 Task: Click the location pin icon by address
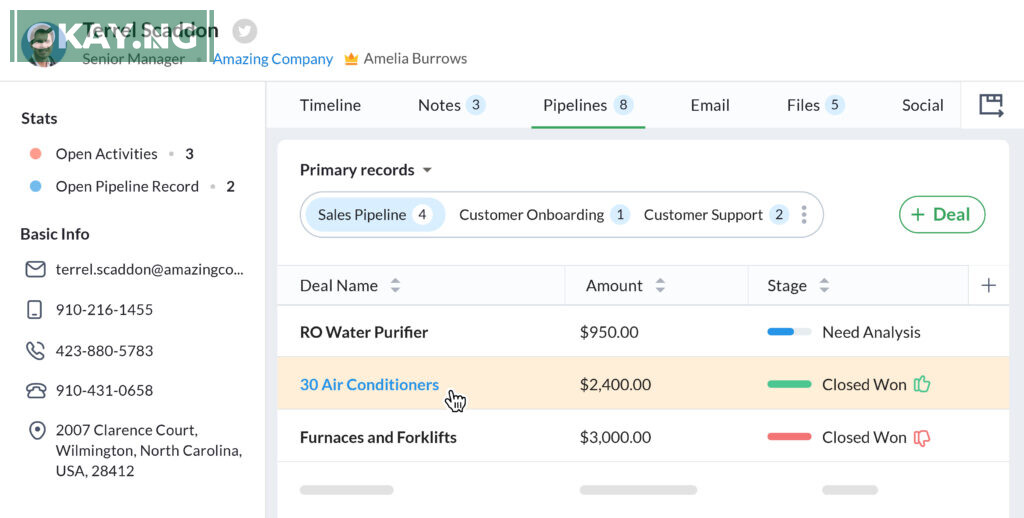coord(36,431)
